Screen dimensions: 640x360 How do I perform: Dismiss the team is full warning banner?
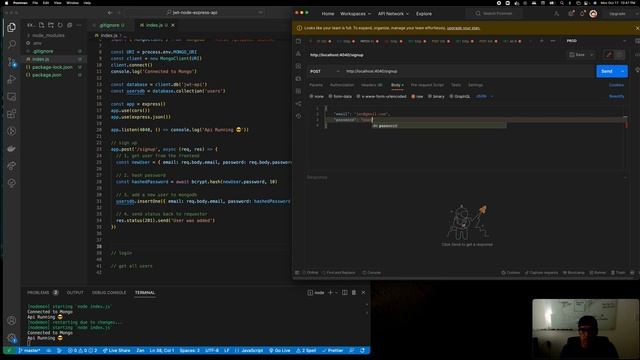637,28
